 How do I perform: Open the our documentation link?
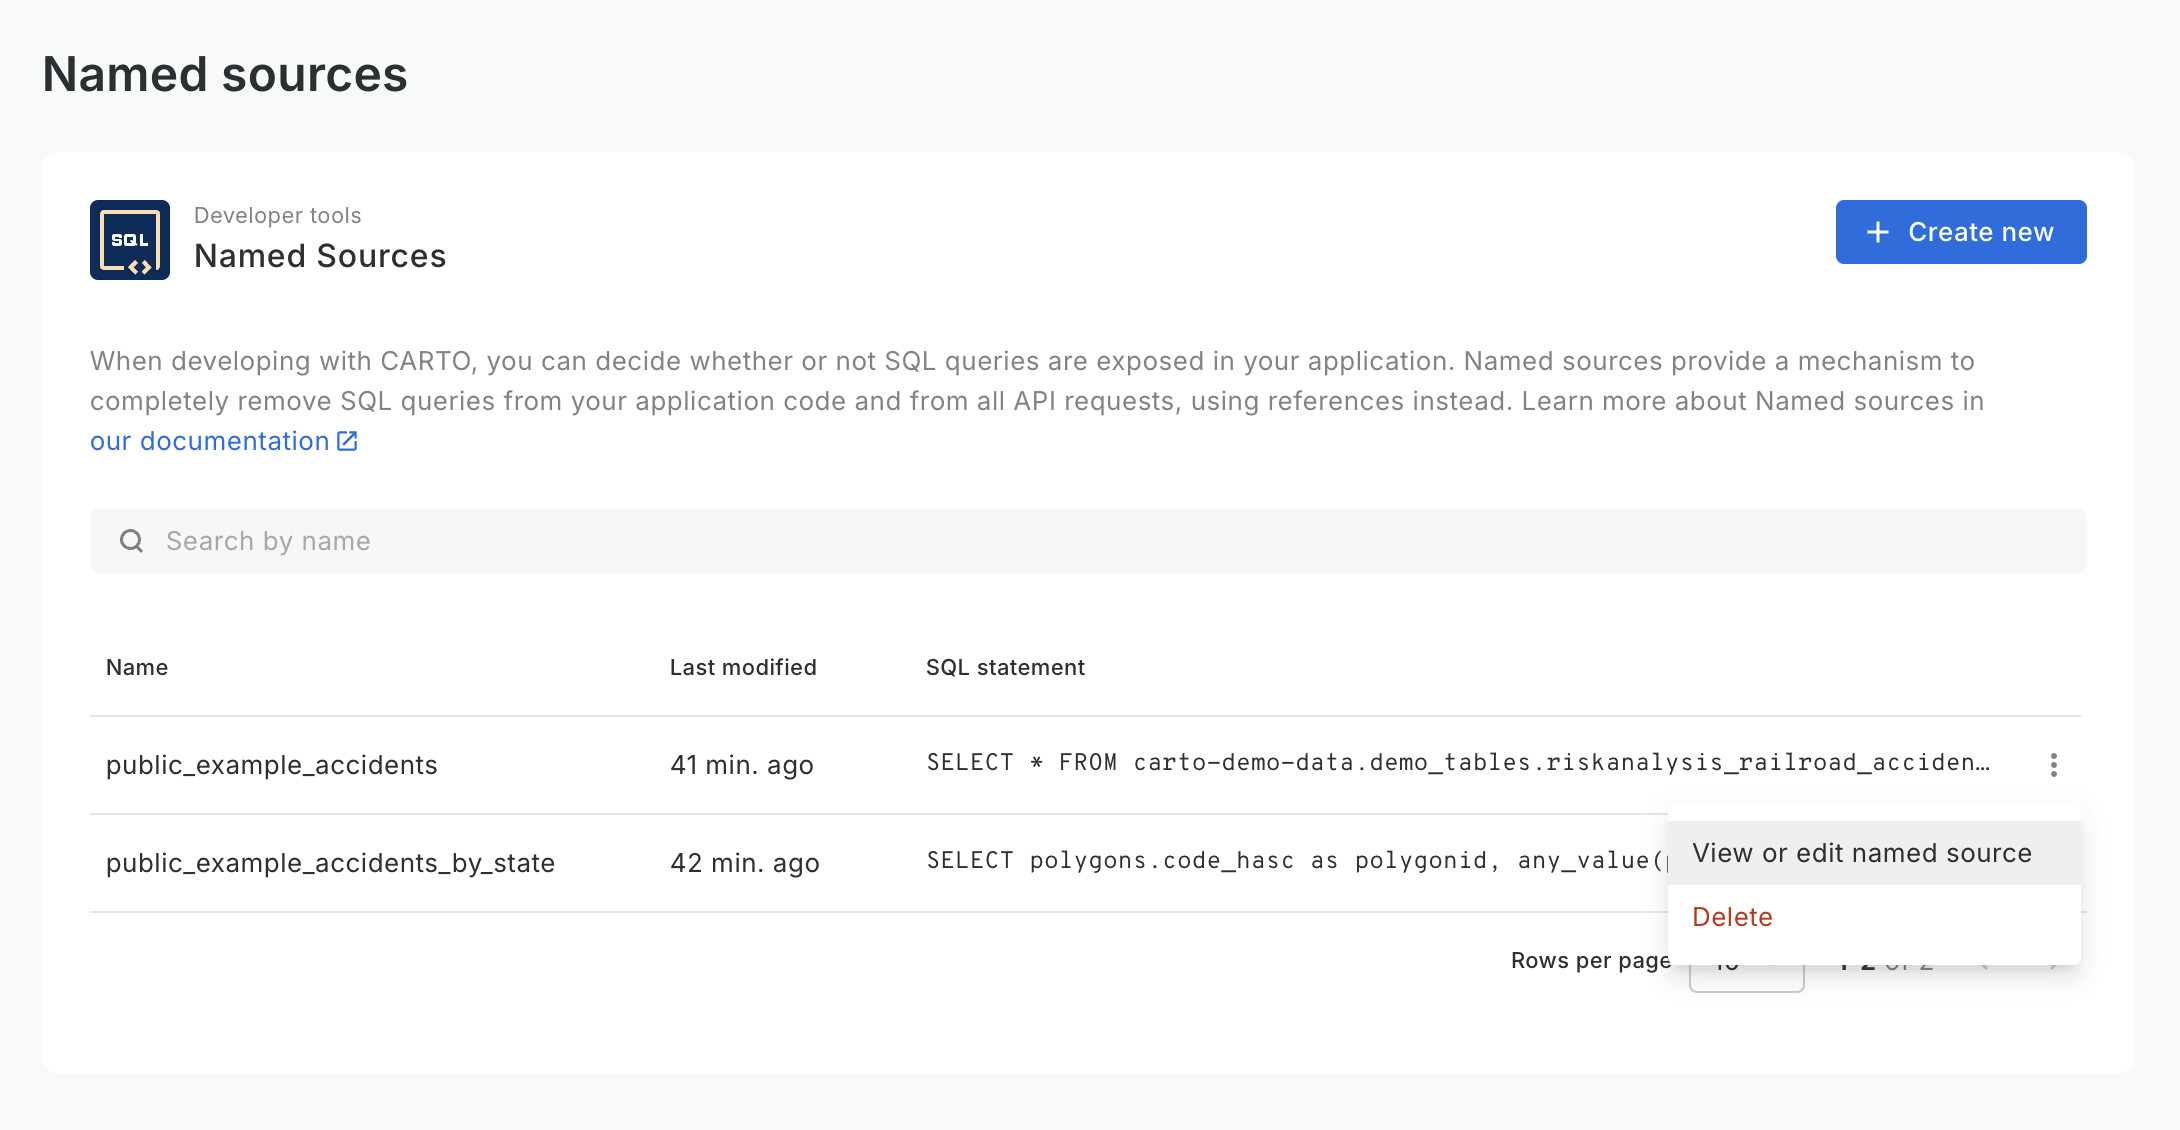[x=210, y=441]
